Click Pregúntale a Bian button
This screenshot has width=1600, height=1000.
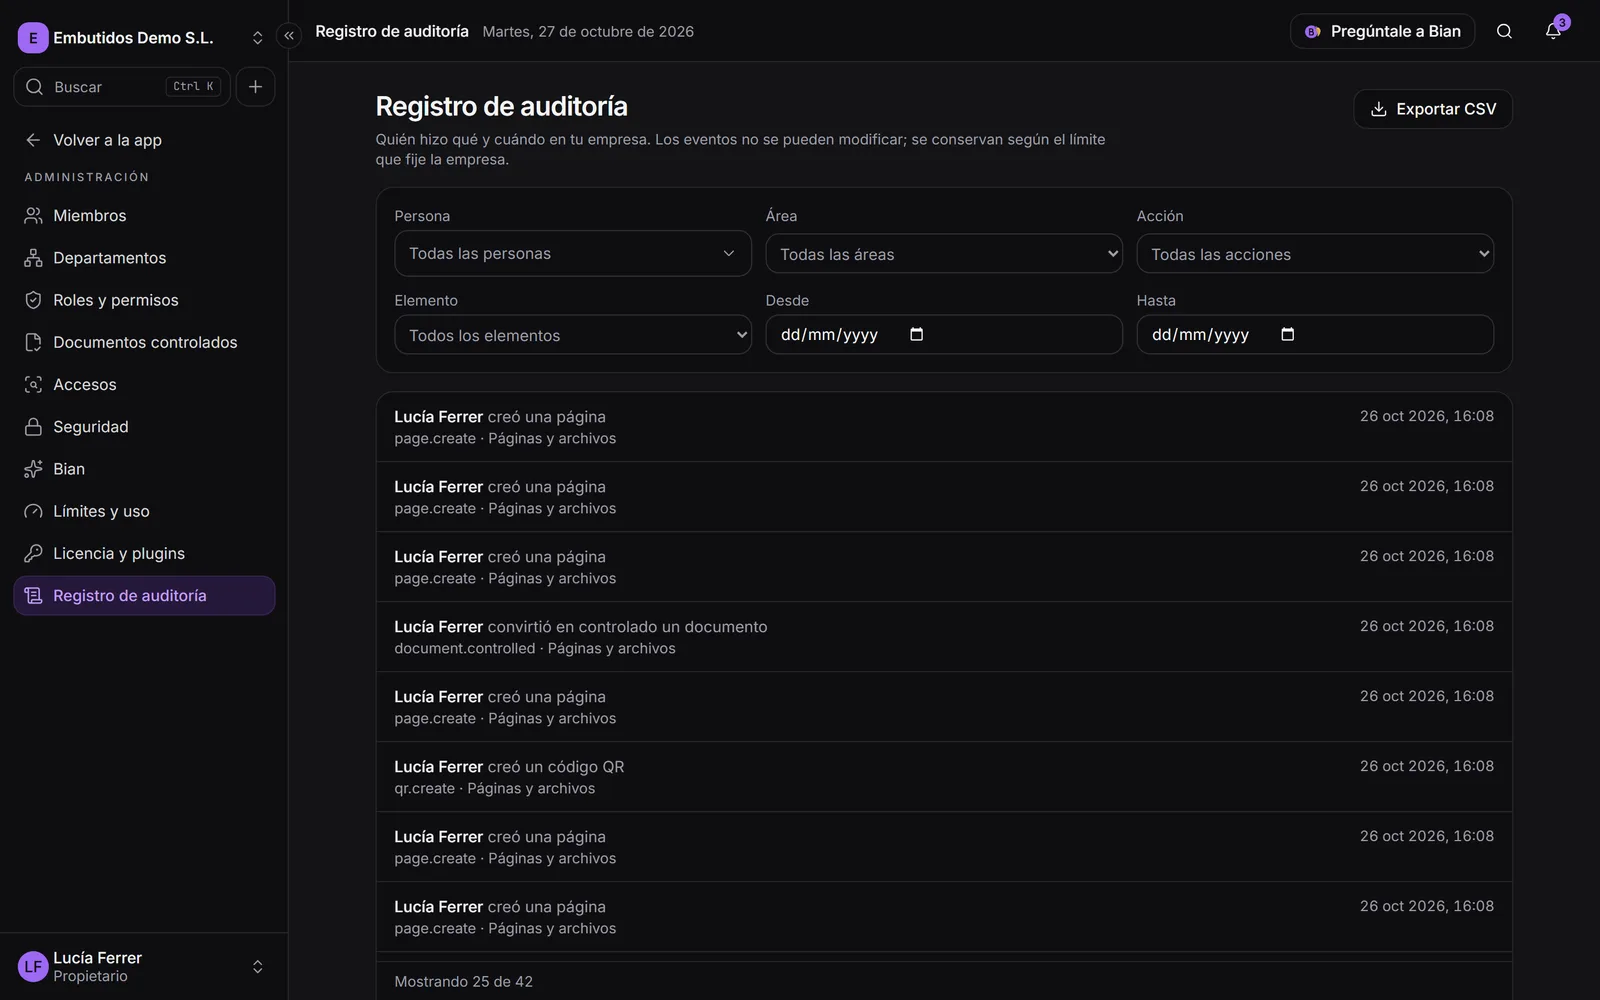pyautogui.click(x=1382, y=31)
